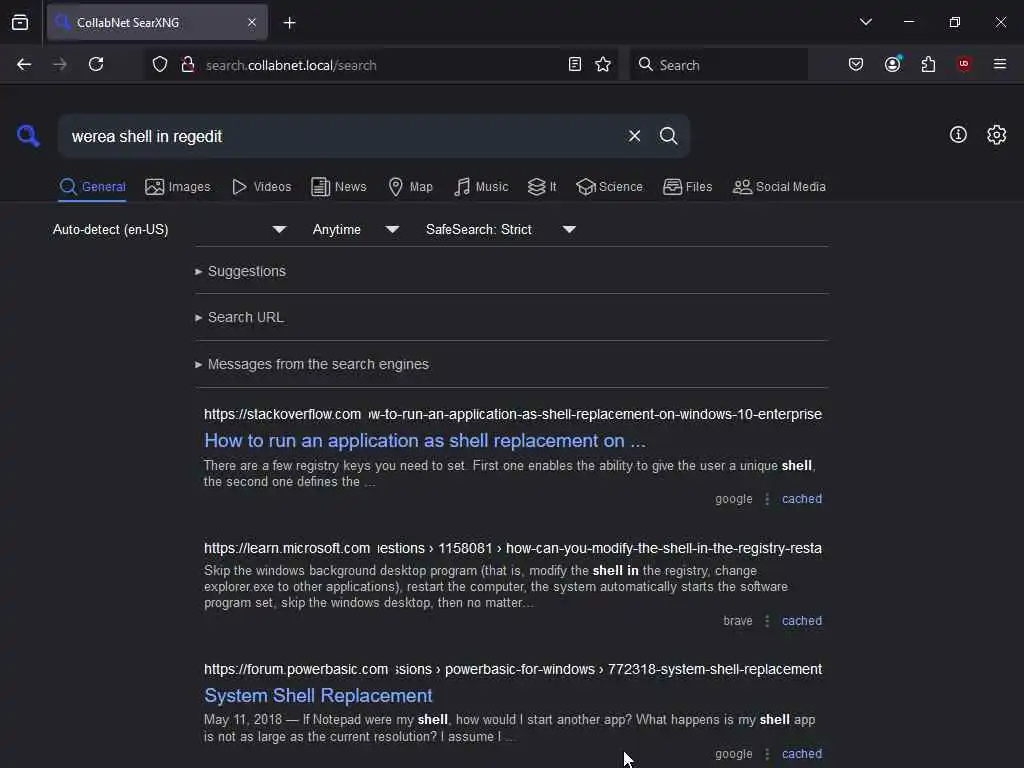Clear the search query with X icon
Viewport: 1024px width, 768px height.
(x=634, y=136)
